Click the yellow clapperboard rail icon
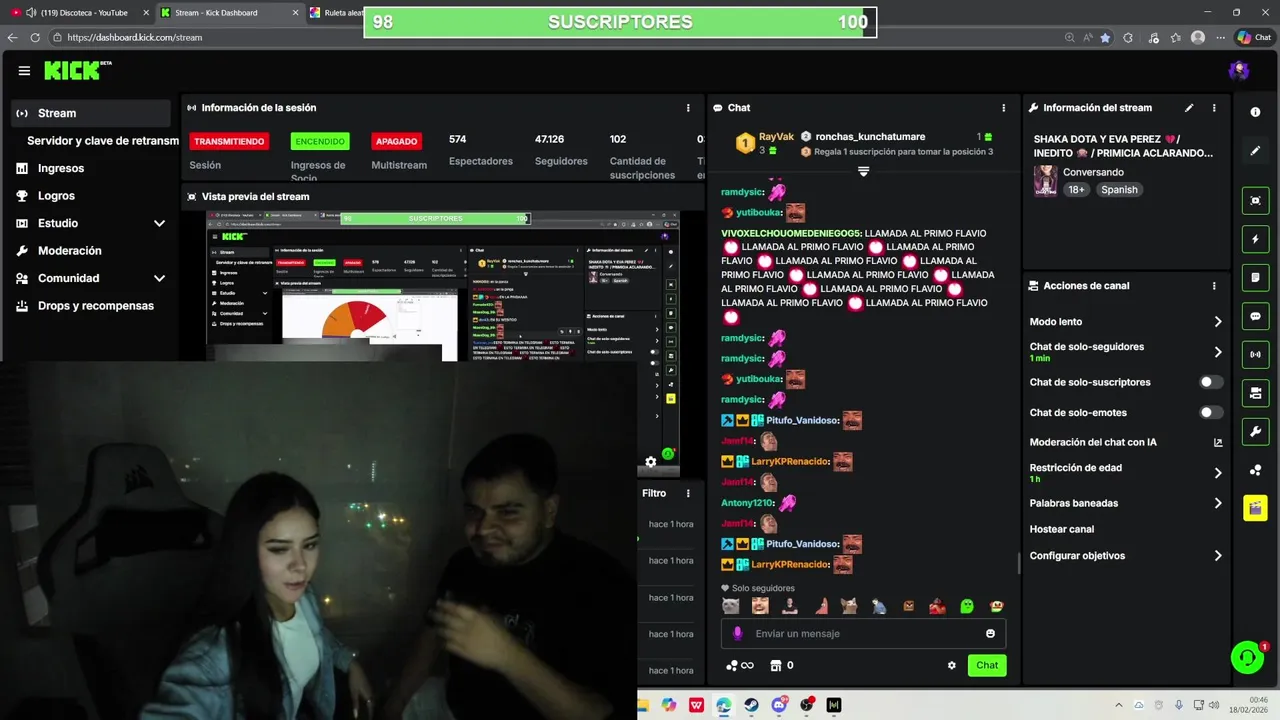Screen dimensions: 1280x720 click(1255, 508)
